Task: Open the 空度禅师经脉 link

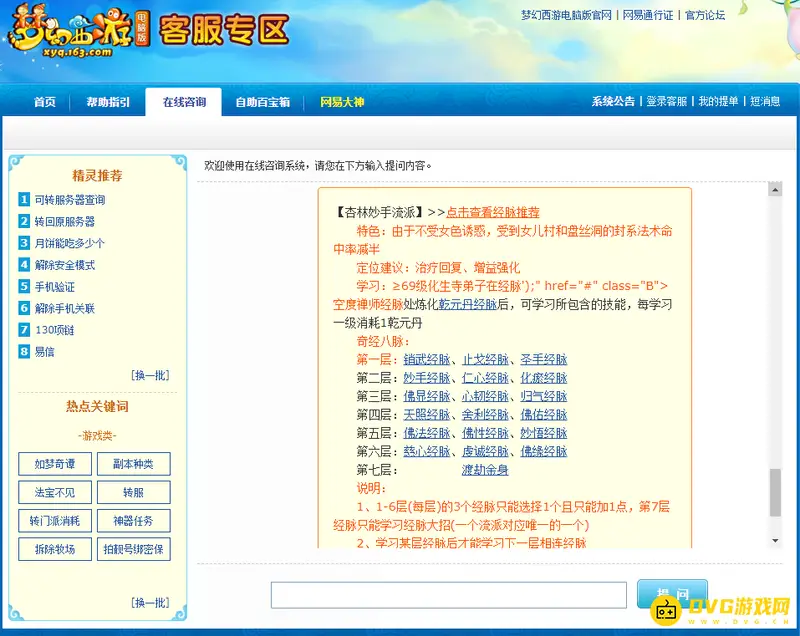Action: click(368, 304)
